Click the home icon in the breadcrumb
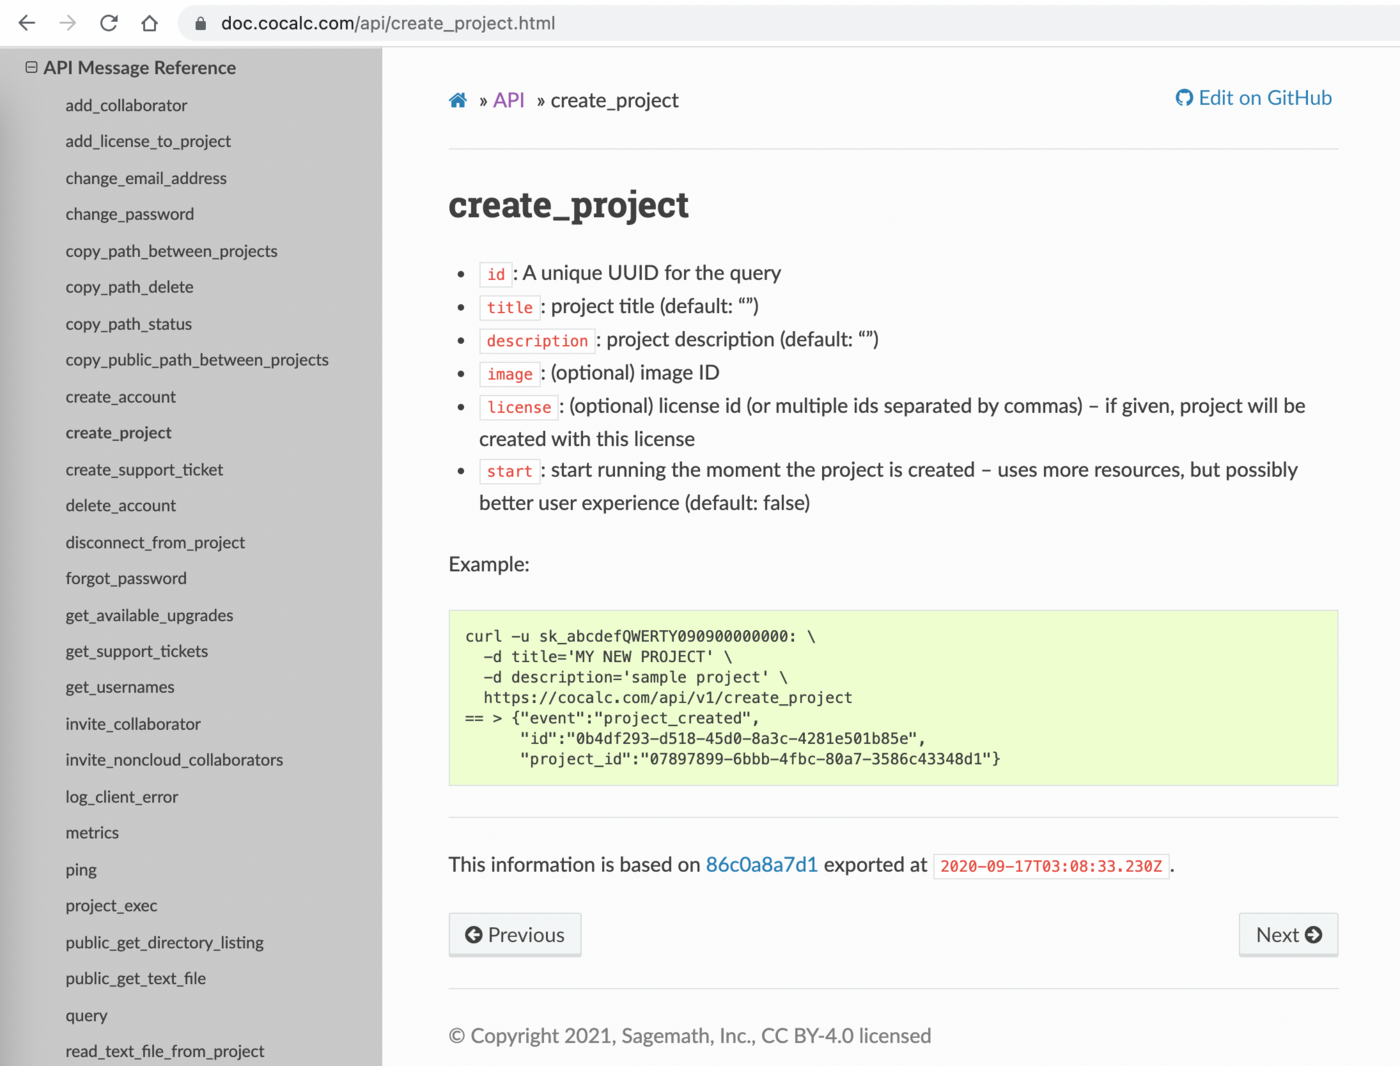The height and width of the screenshot is (1066, 1400). [458, 99]
